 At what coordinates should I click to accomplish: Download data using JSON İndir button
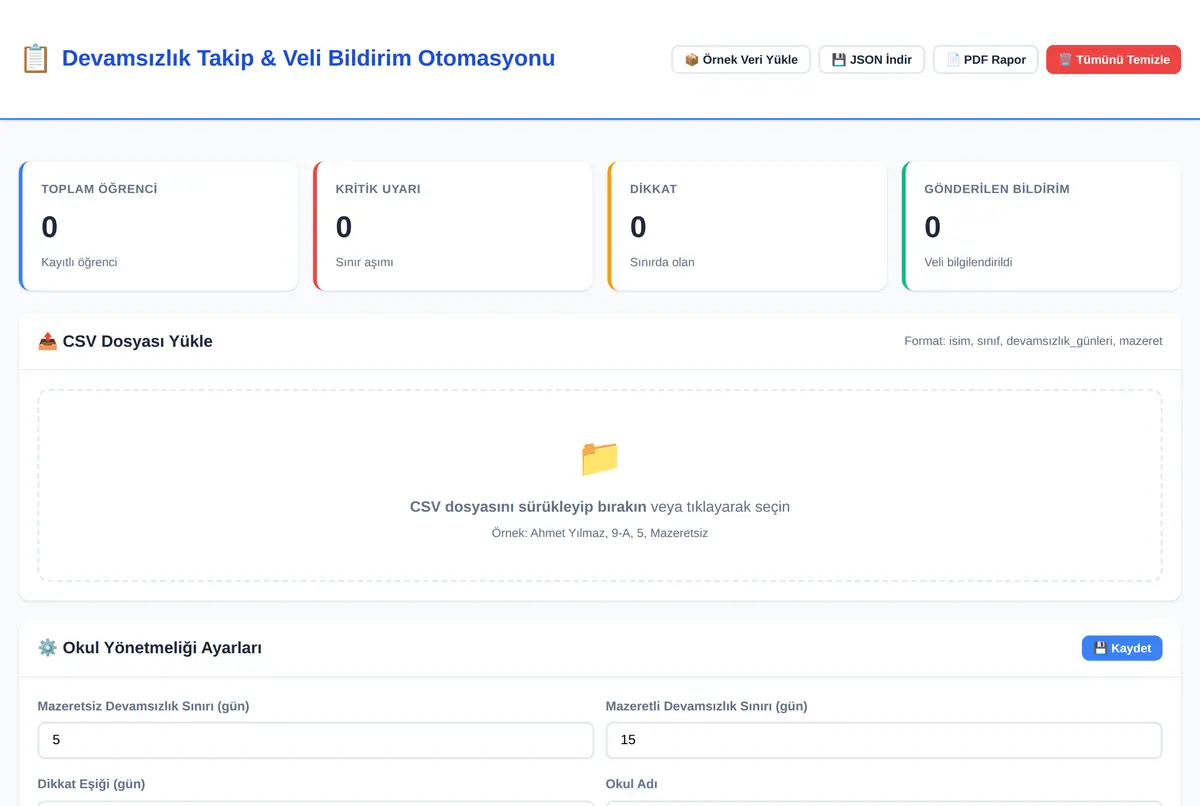pyautogui.click(x=872, y=59)
